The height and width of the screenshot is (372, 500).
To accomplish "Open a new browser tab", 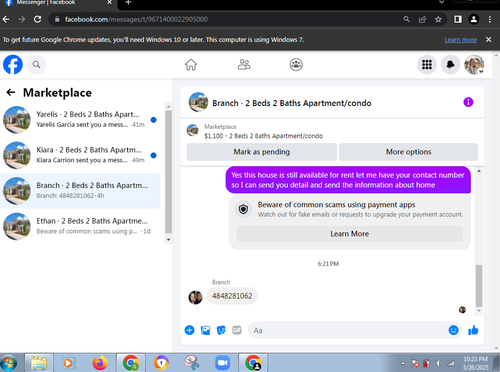I will (x=128, y=3).
